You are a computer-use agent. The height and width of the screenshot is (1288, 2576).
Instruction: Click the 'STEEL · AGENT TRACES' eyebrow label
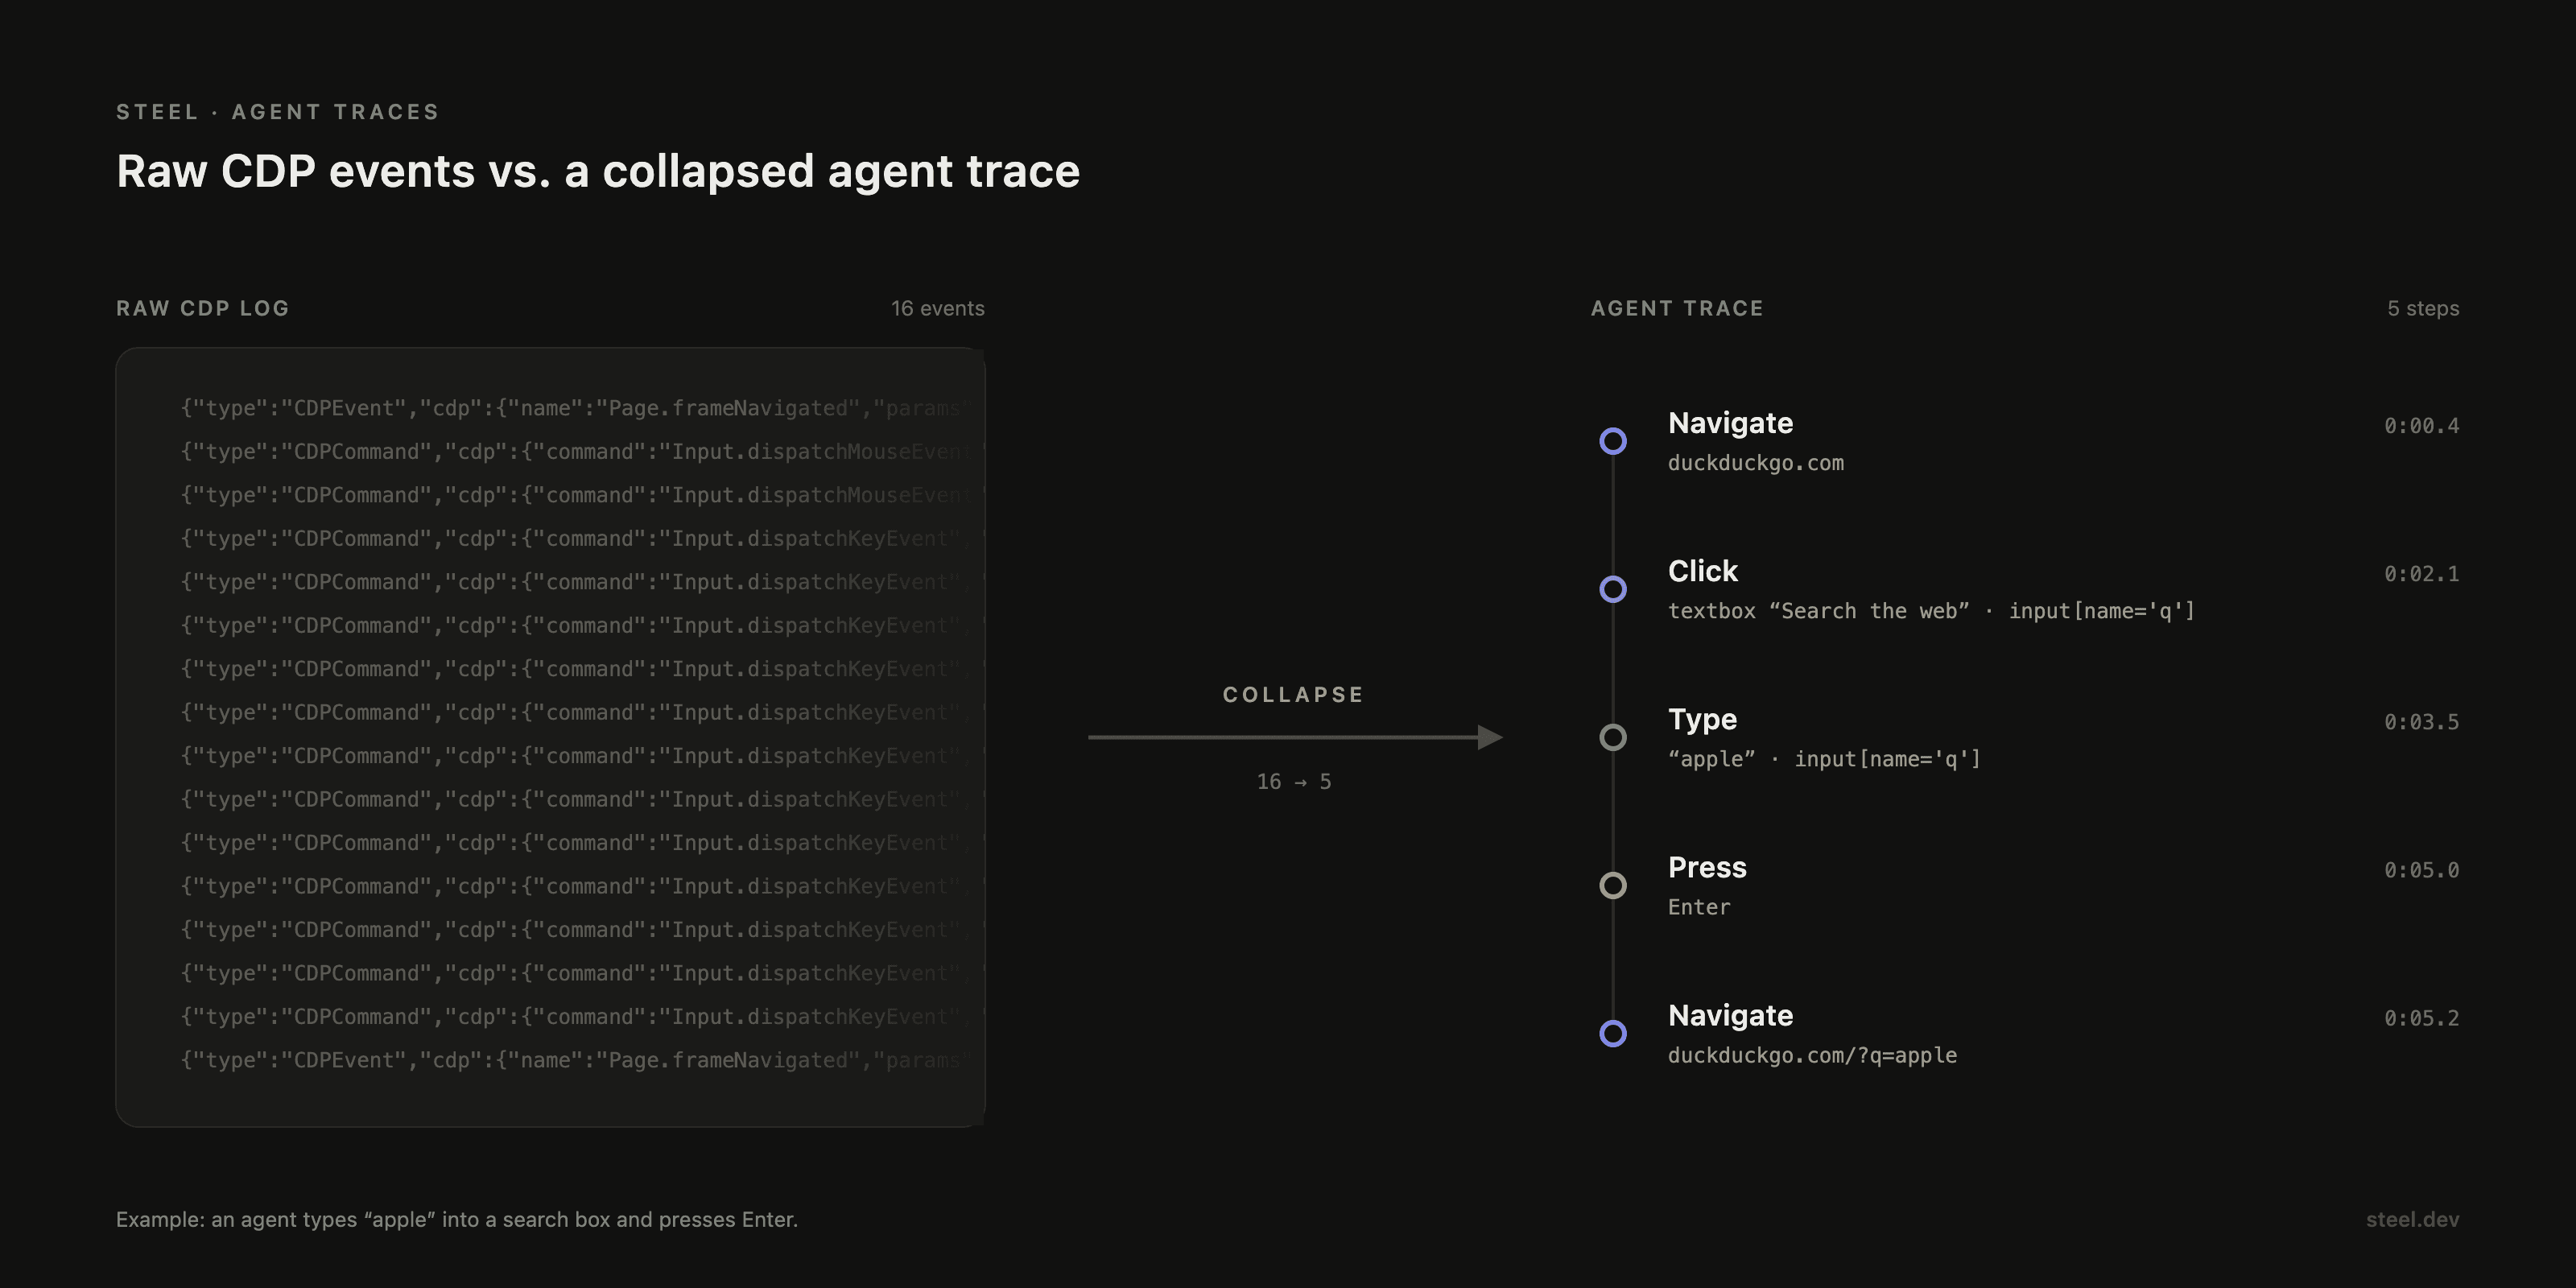coord(278,112)
